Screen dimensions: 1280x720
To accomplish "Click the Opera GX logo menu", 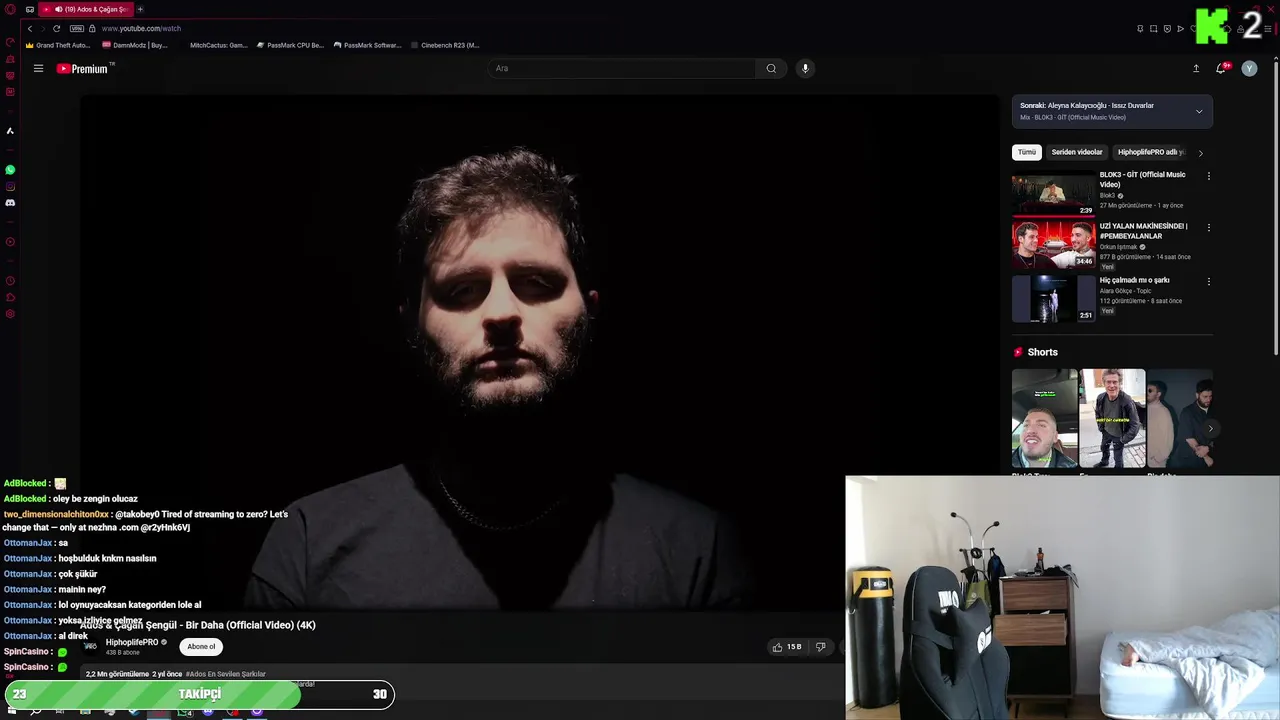I will [10, 9].
